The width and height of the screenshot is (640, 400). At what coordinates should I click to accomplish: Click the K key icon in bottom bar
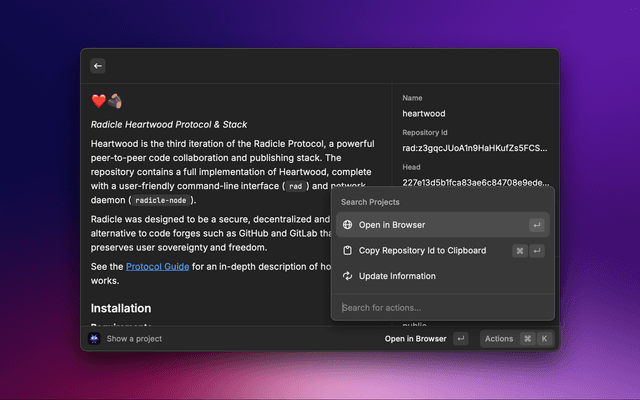coord(544,339)
